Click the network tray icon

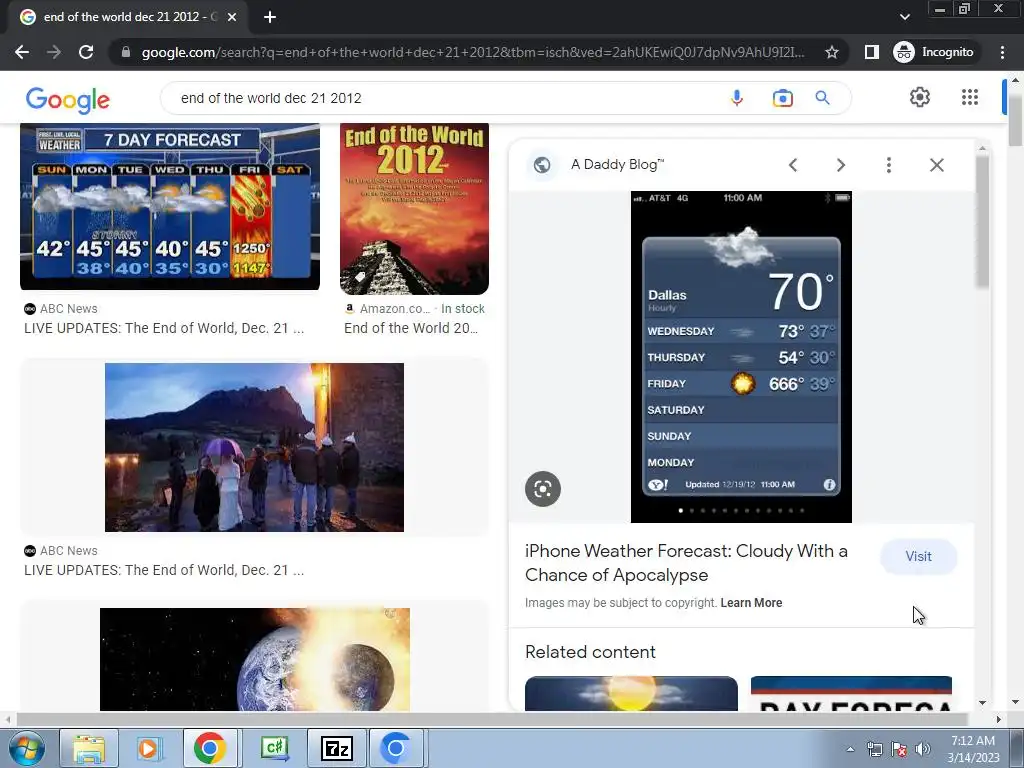coord(874,749)
